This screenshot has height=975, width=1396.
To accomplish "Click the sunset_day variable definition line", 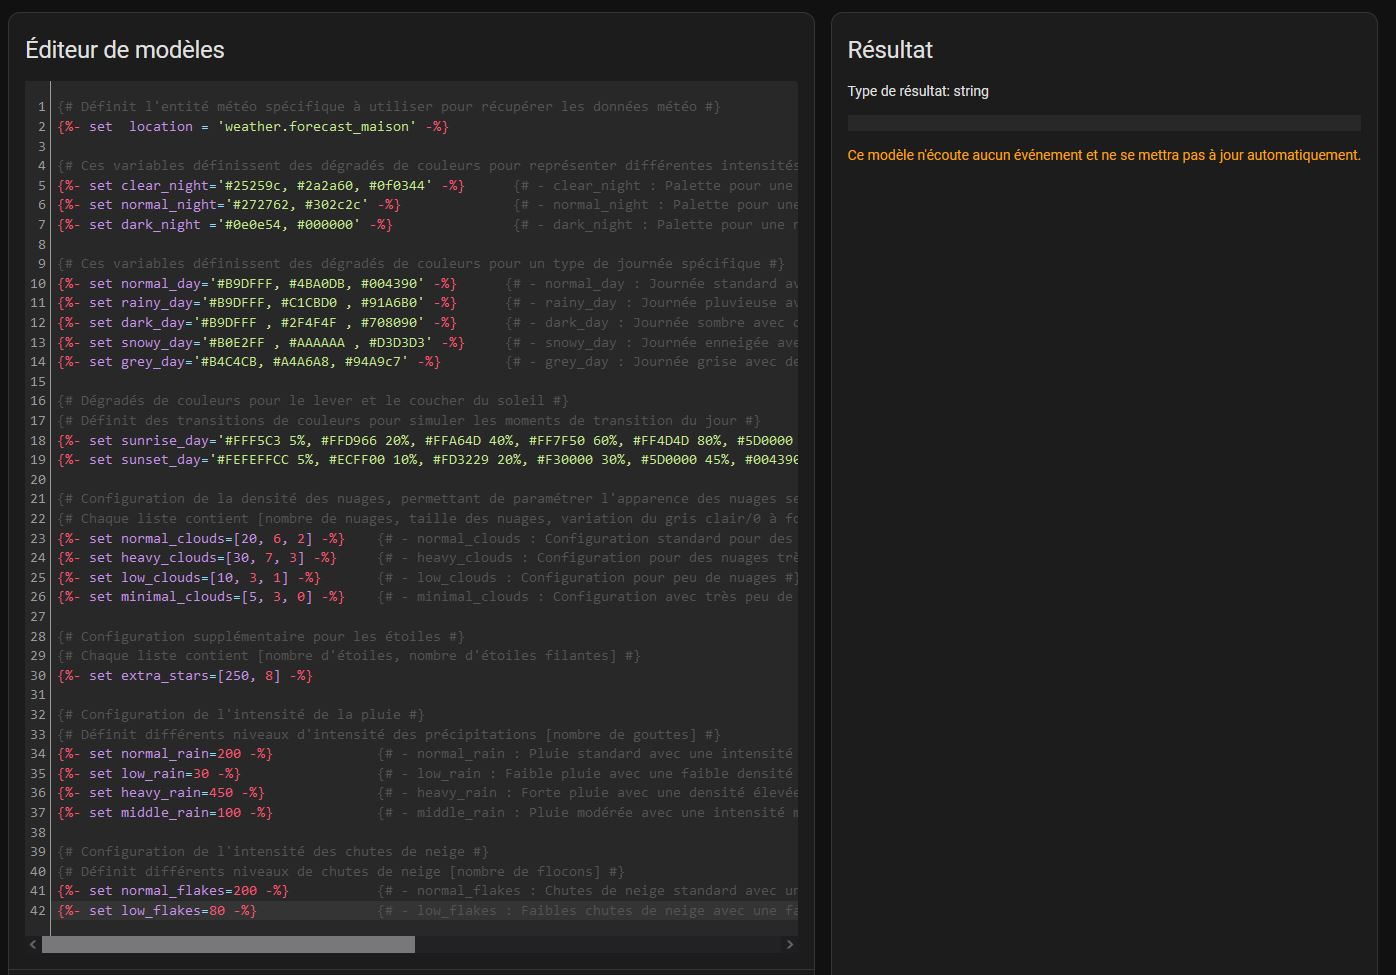I will click(x=427, y=460).
